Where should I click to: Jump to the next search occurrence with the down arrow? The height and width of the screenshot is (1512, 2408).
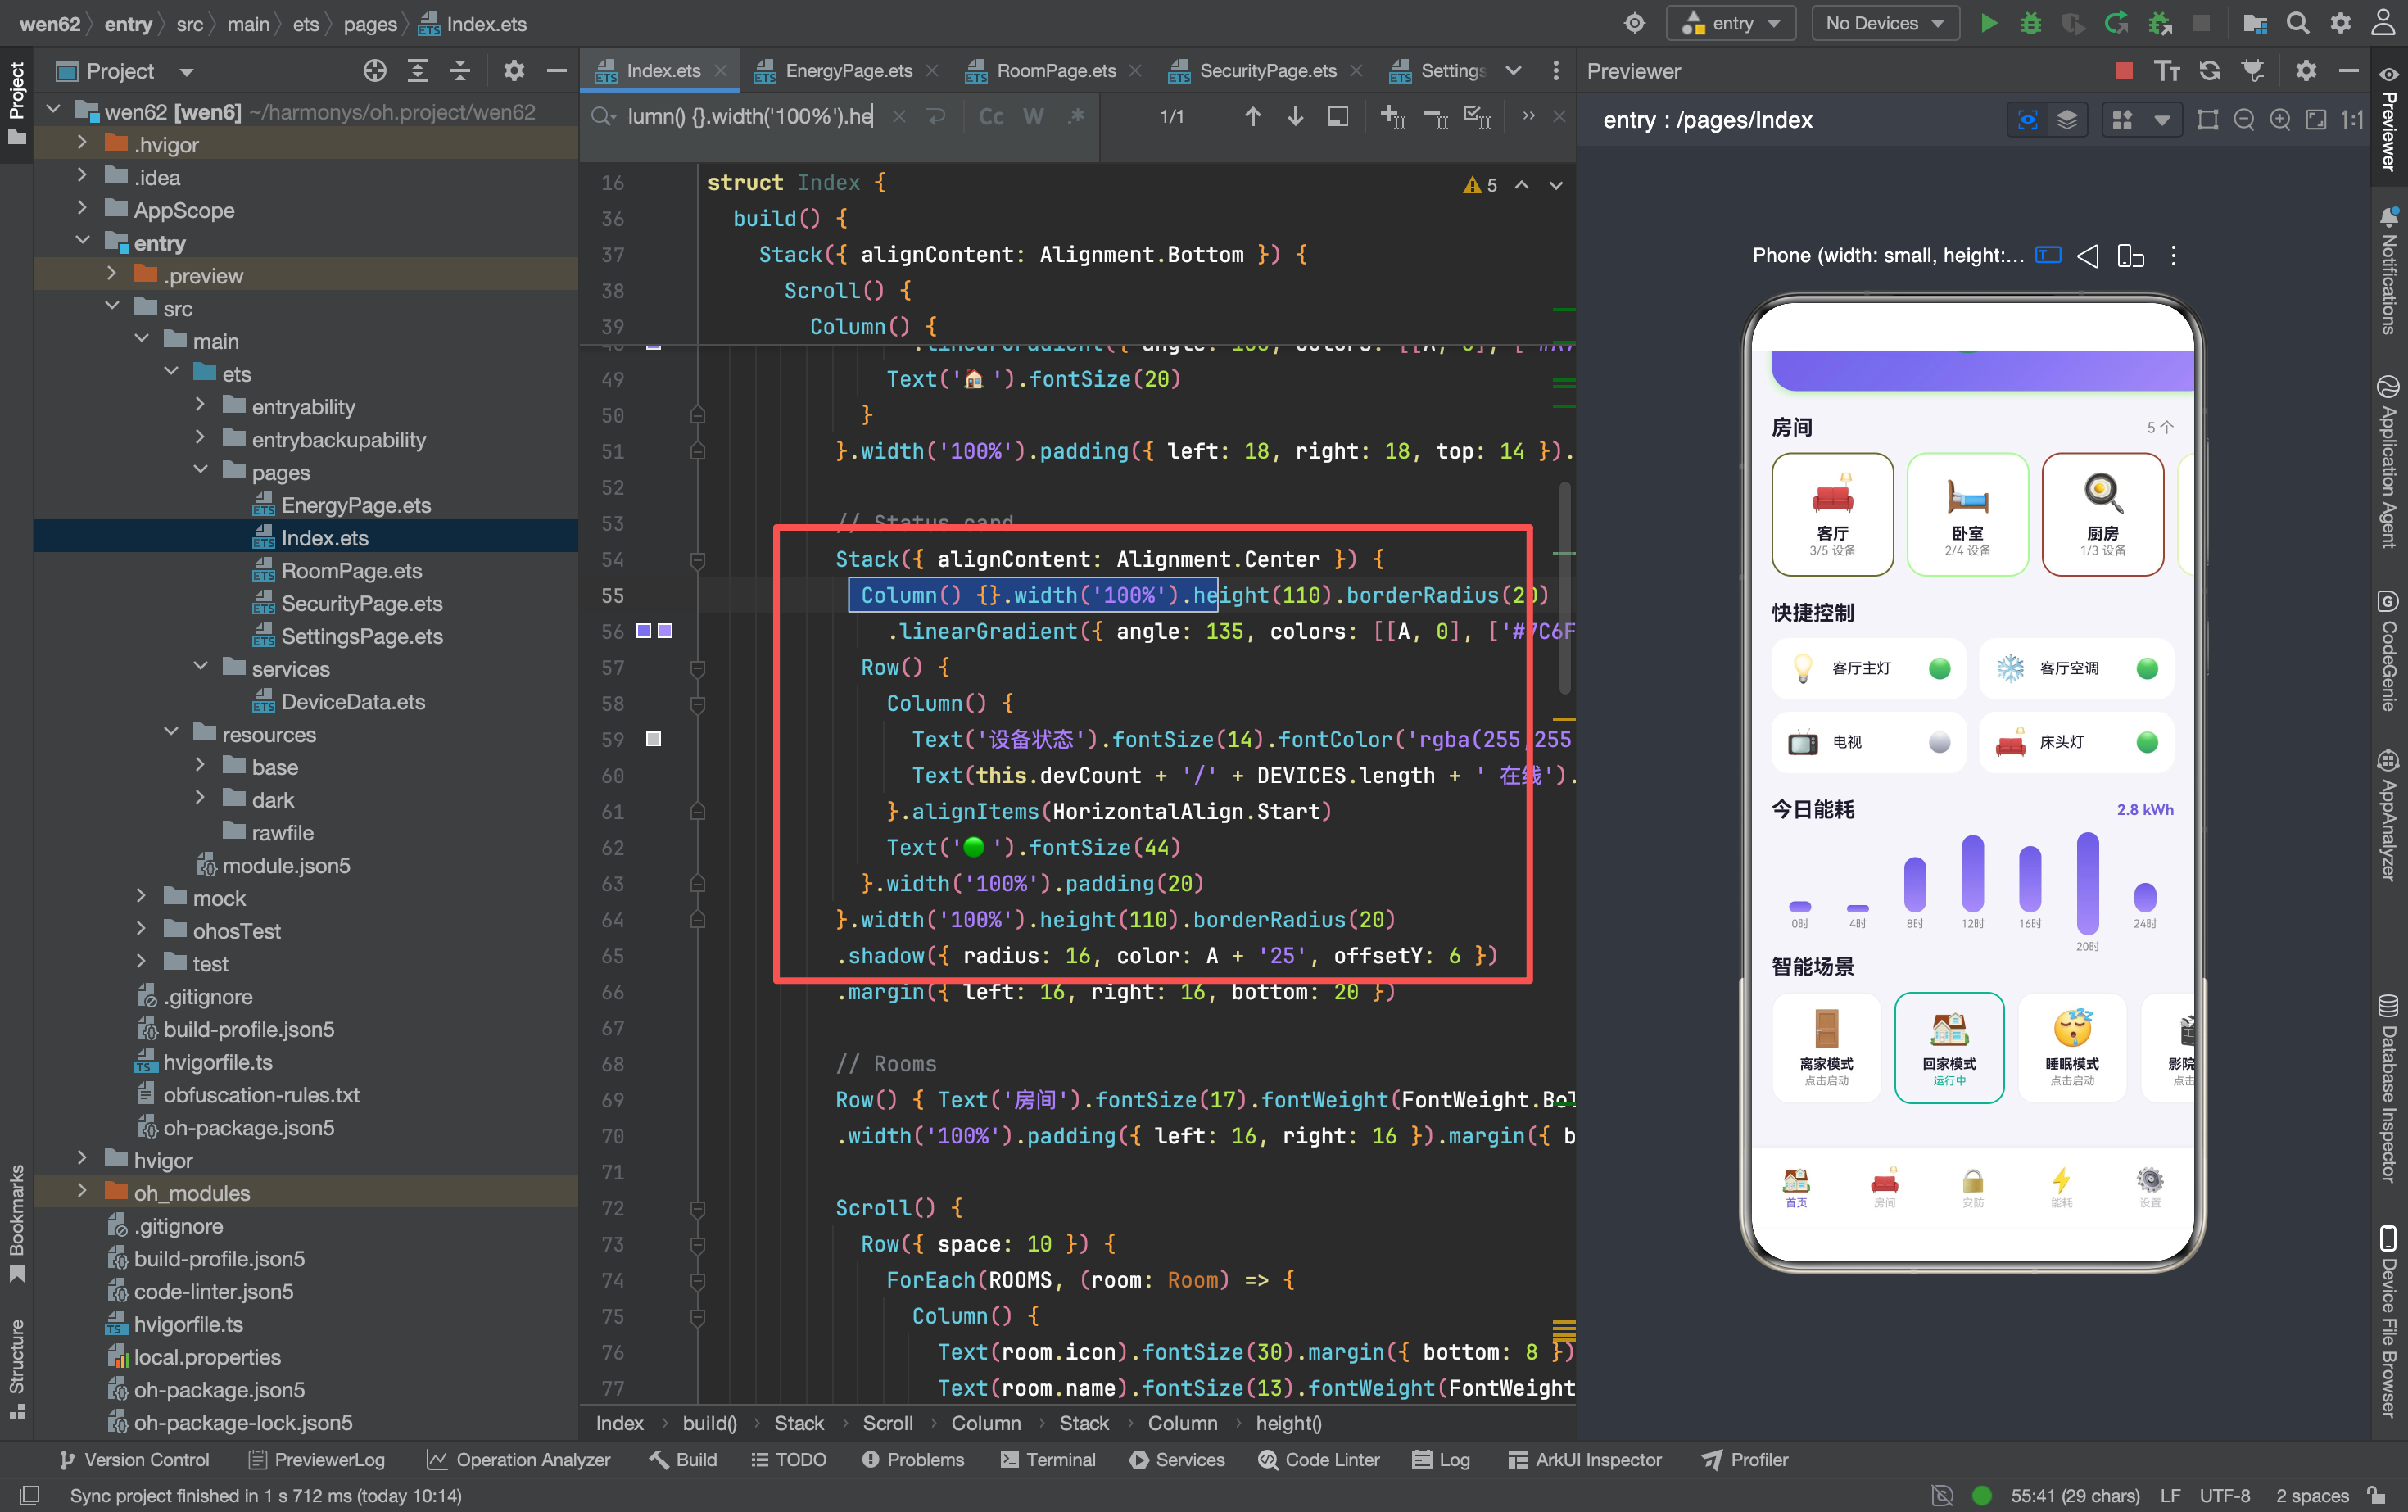point(1295,117)
